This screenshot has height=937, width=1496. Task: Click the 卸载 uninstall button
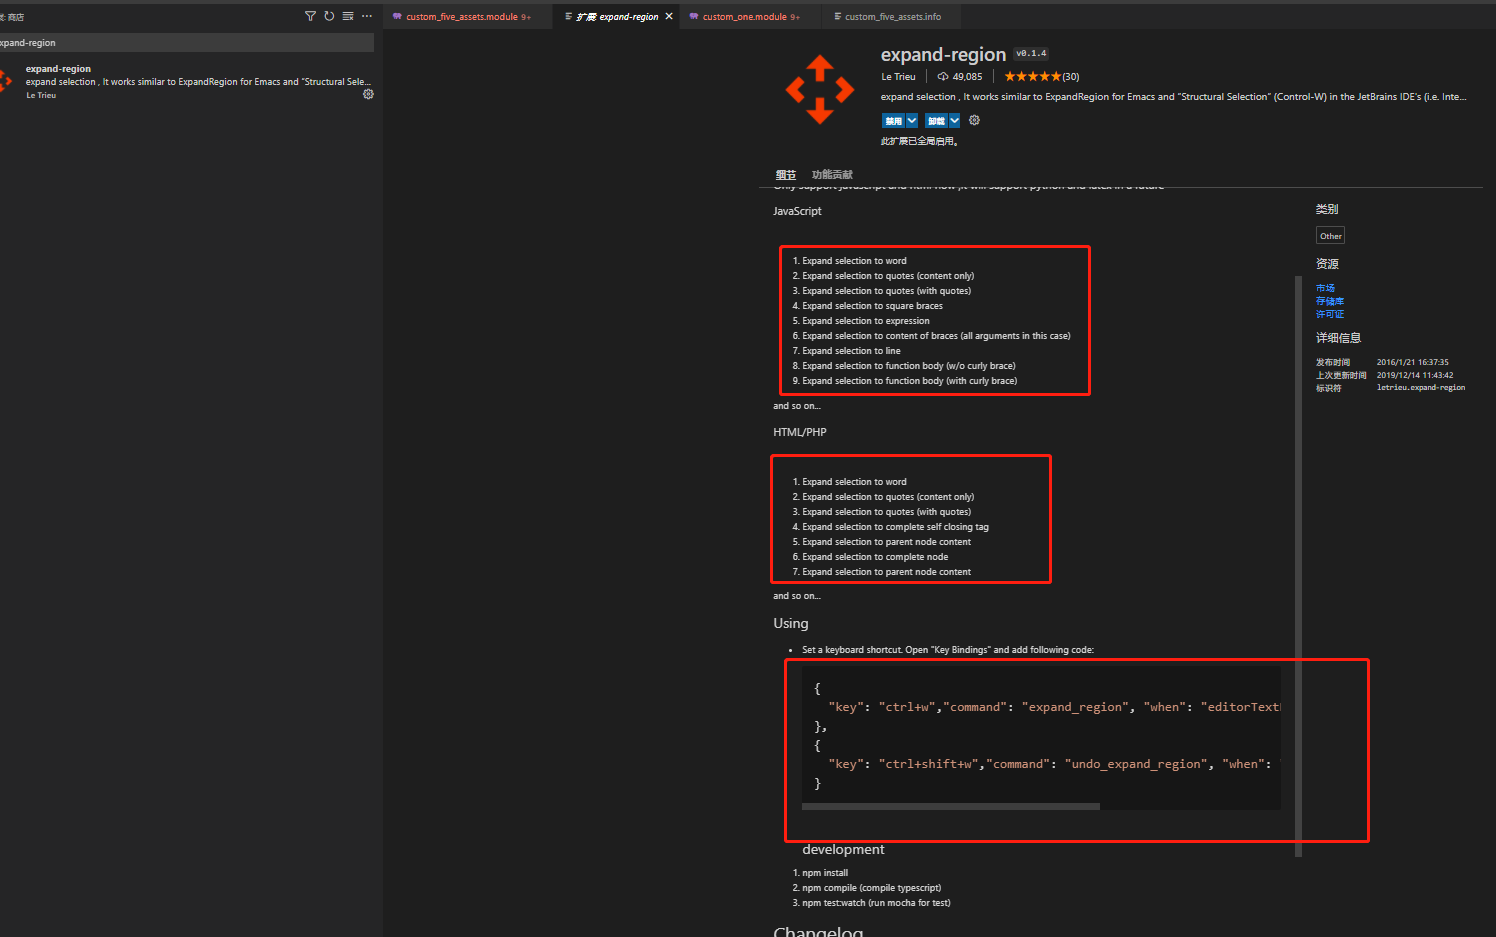click(936, 120)
